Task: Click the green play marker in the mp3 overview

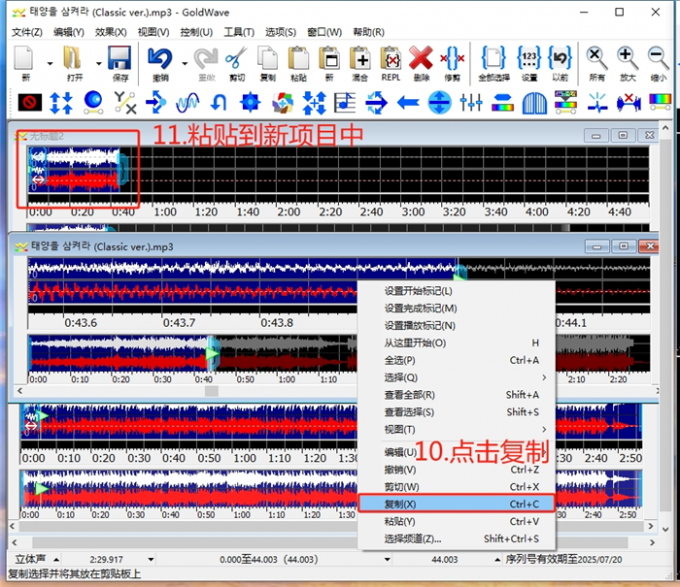Action: tap(212, 354)
